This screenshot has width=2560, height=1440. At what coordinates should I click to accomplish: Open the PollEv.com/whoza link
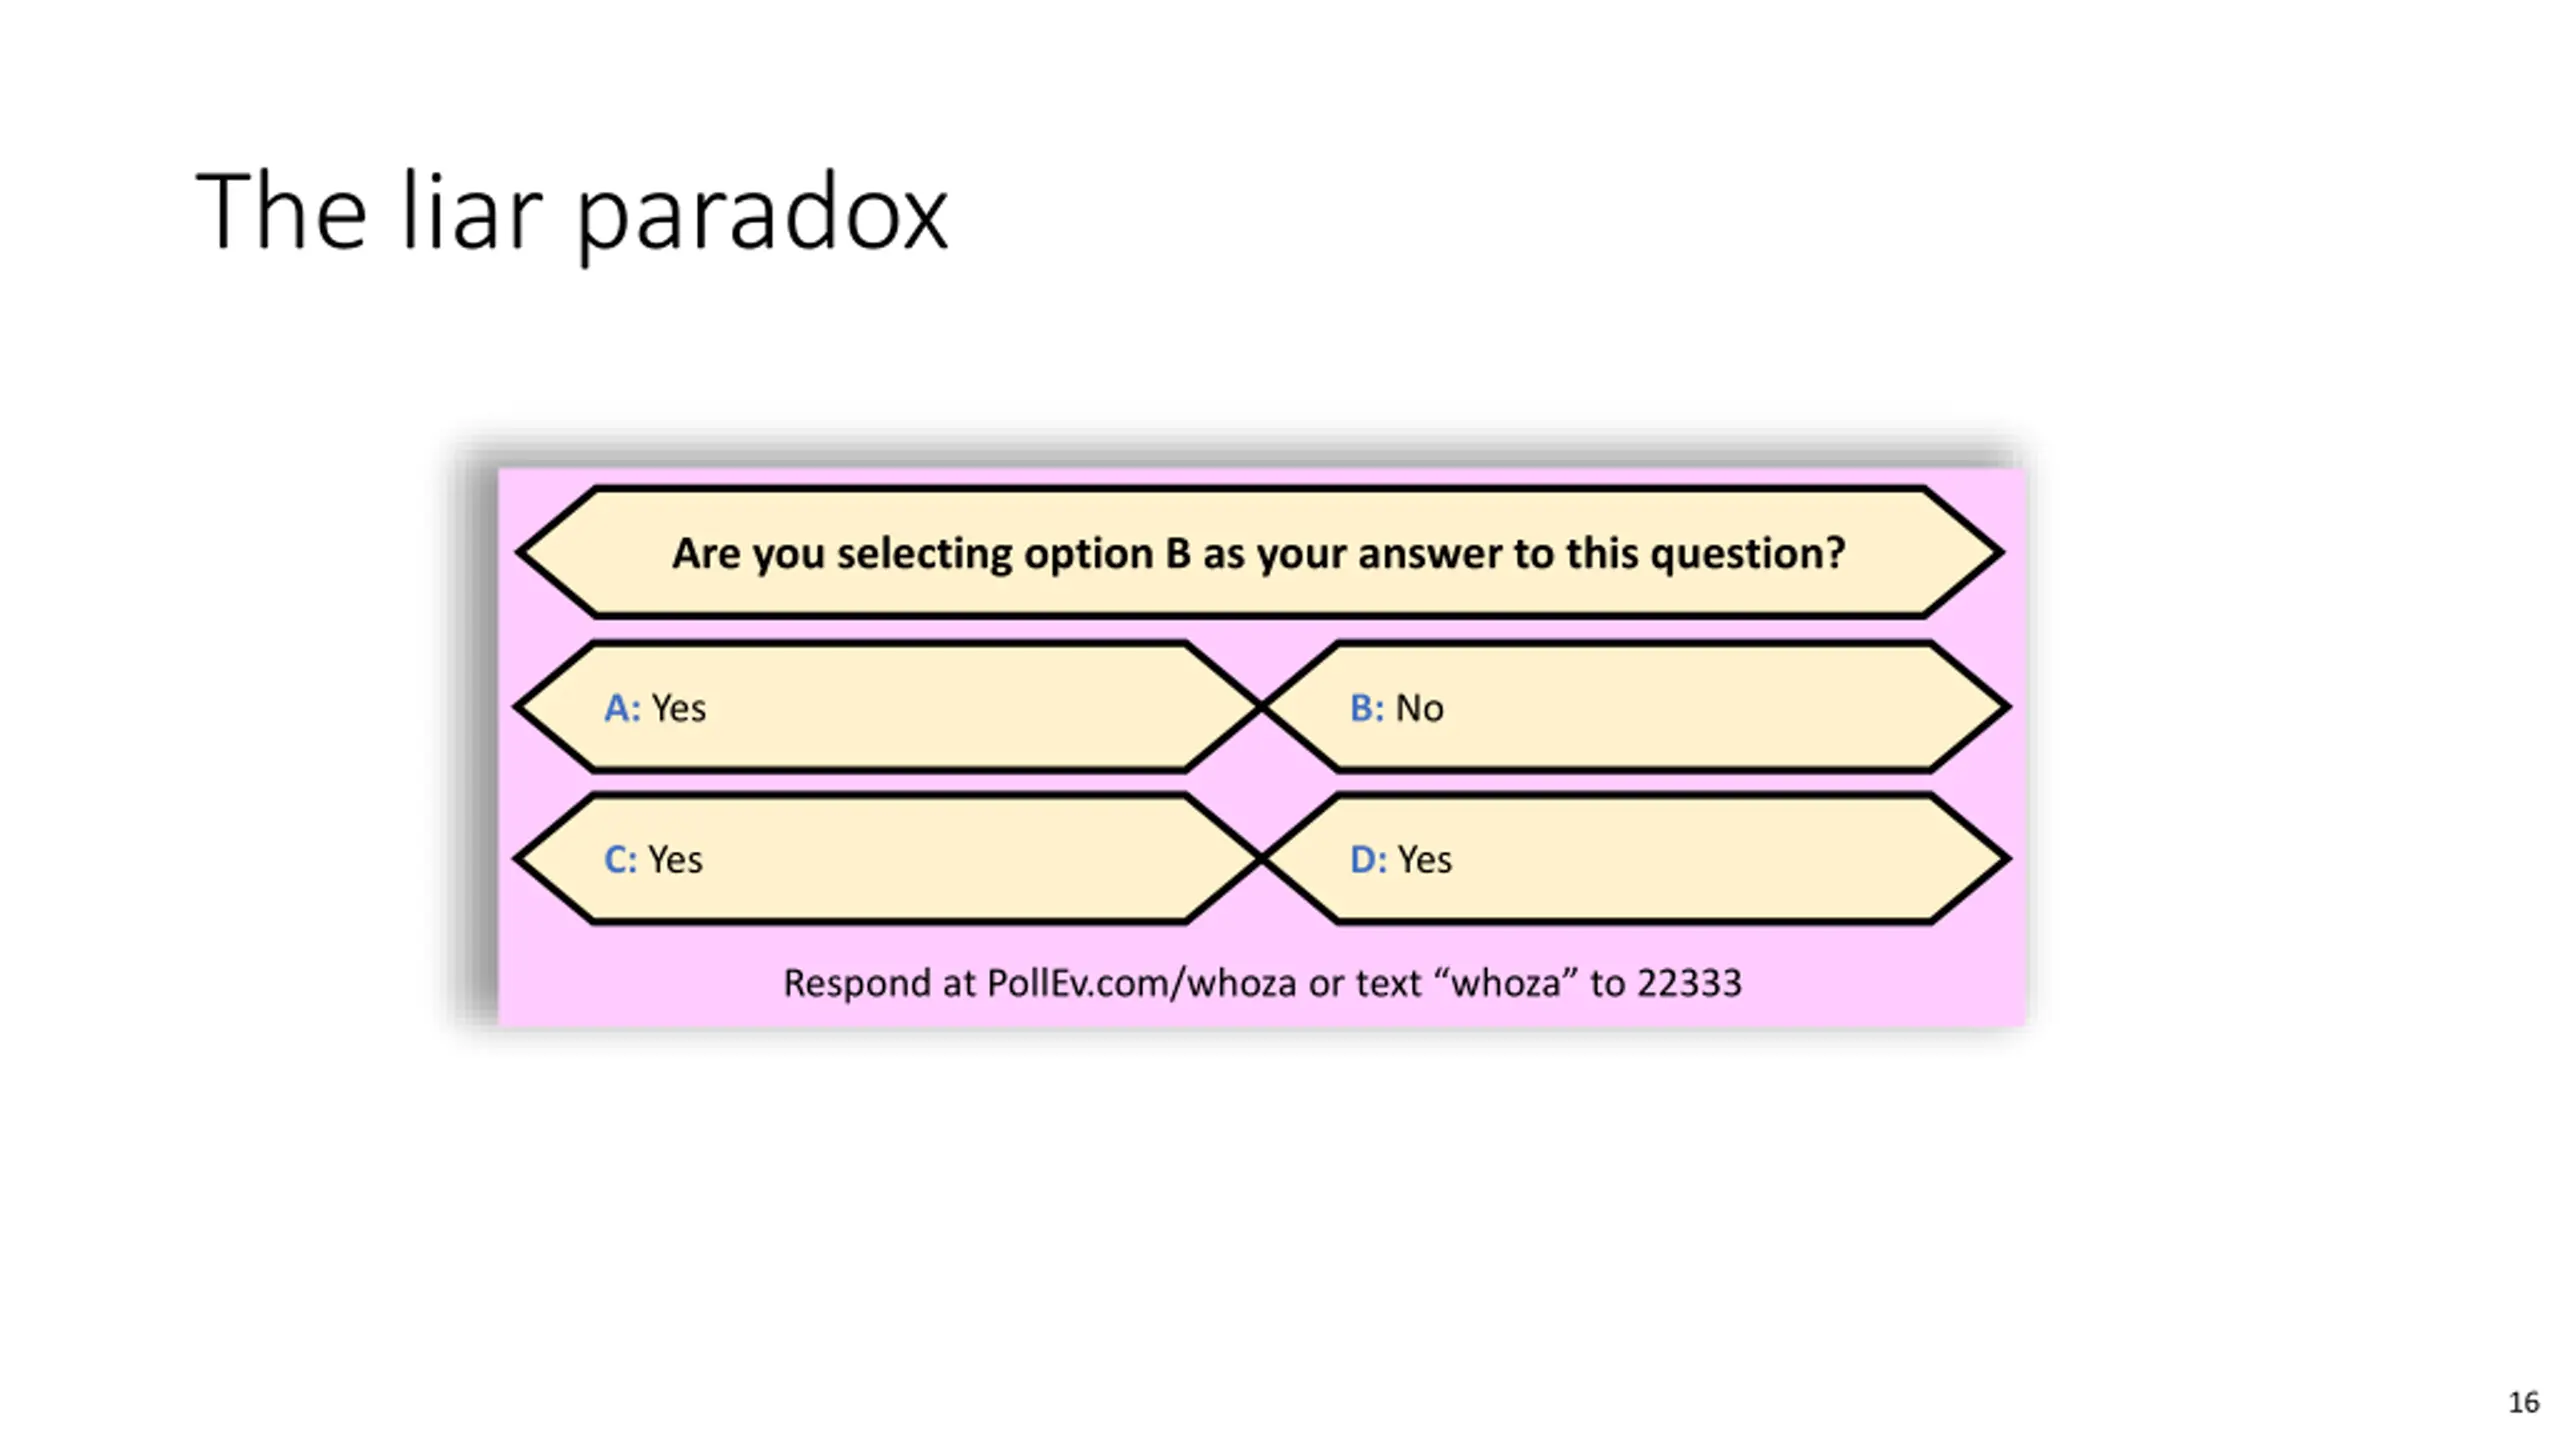[1141, 983]
